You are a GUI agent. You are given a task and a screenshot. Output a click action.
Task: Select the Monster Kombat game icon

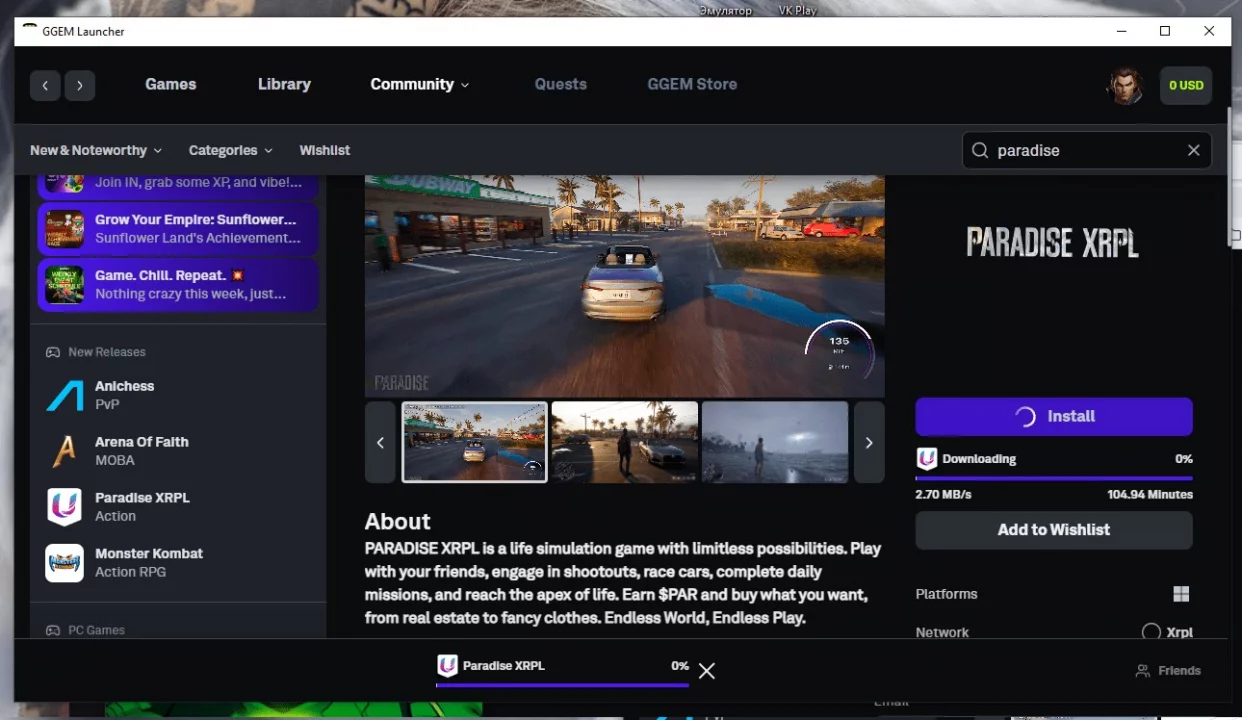click(x=65, y=563)
